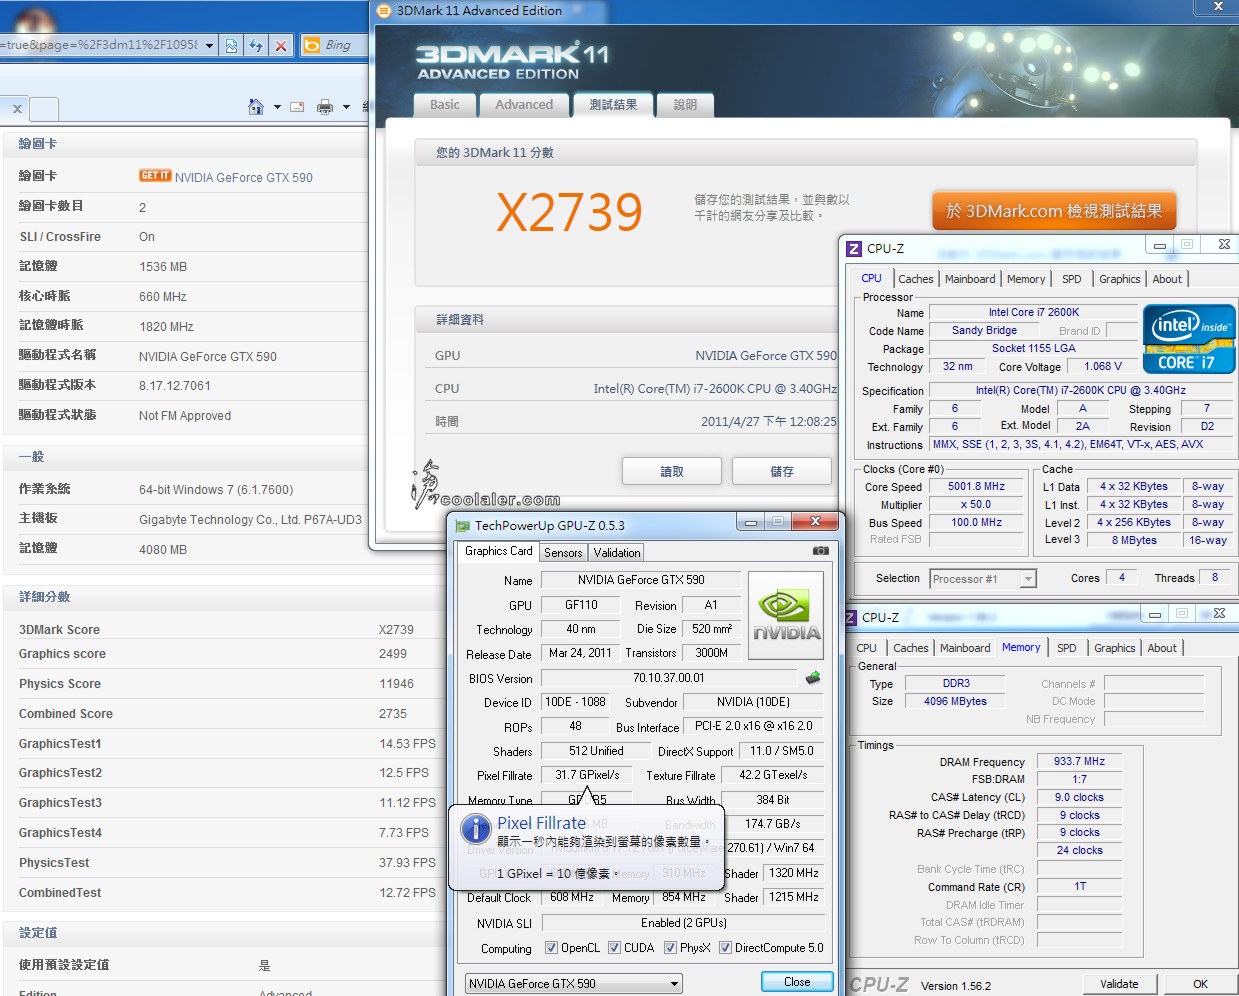Click the refresh icon in browser address bar
1239x996 pixels.
tap(256, 45)
